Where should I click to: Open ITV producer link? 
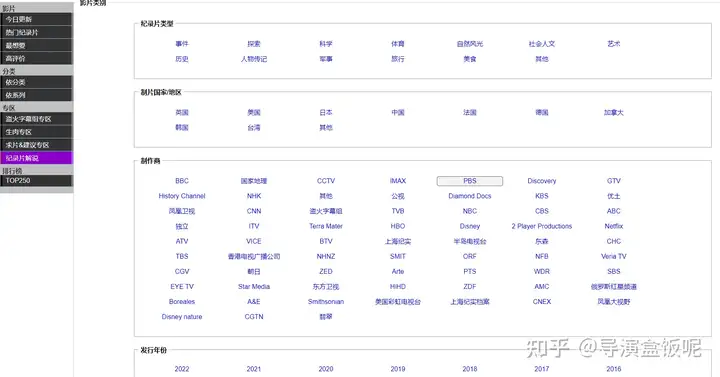click(254, 226)
